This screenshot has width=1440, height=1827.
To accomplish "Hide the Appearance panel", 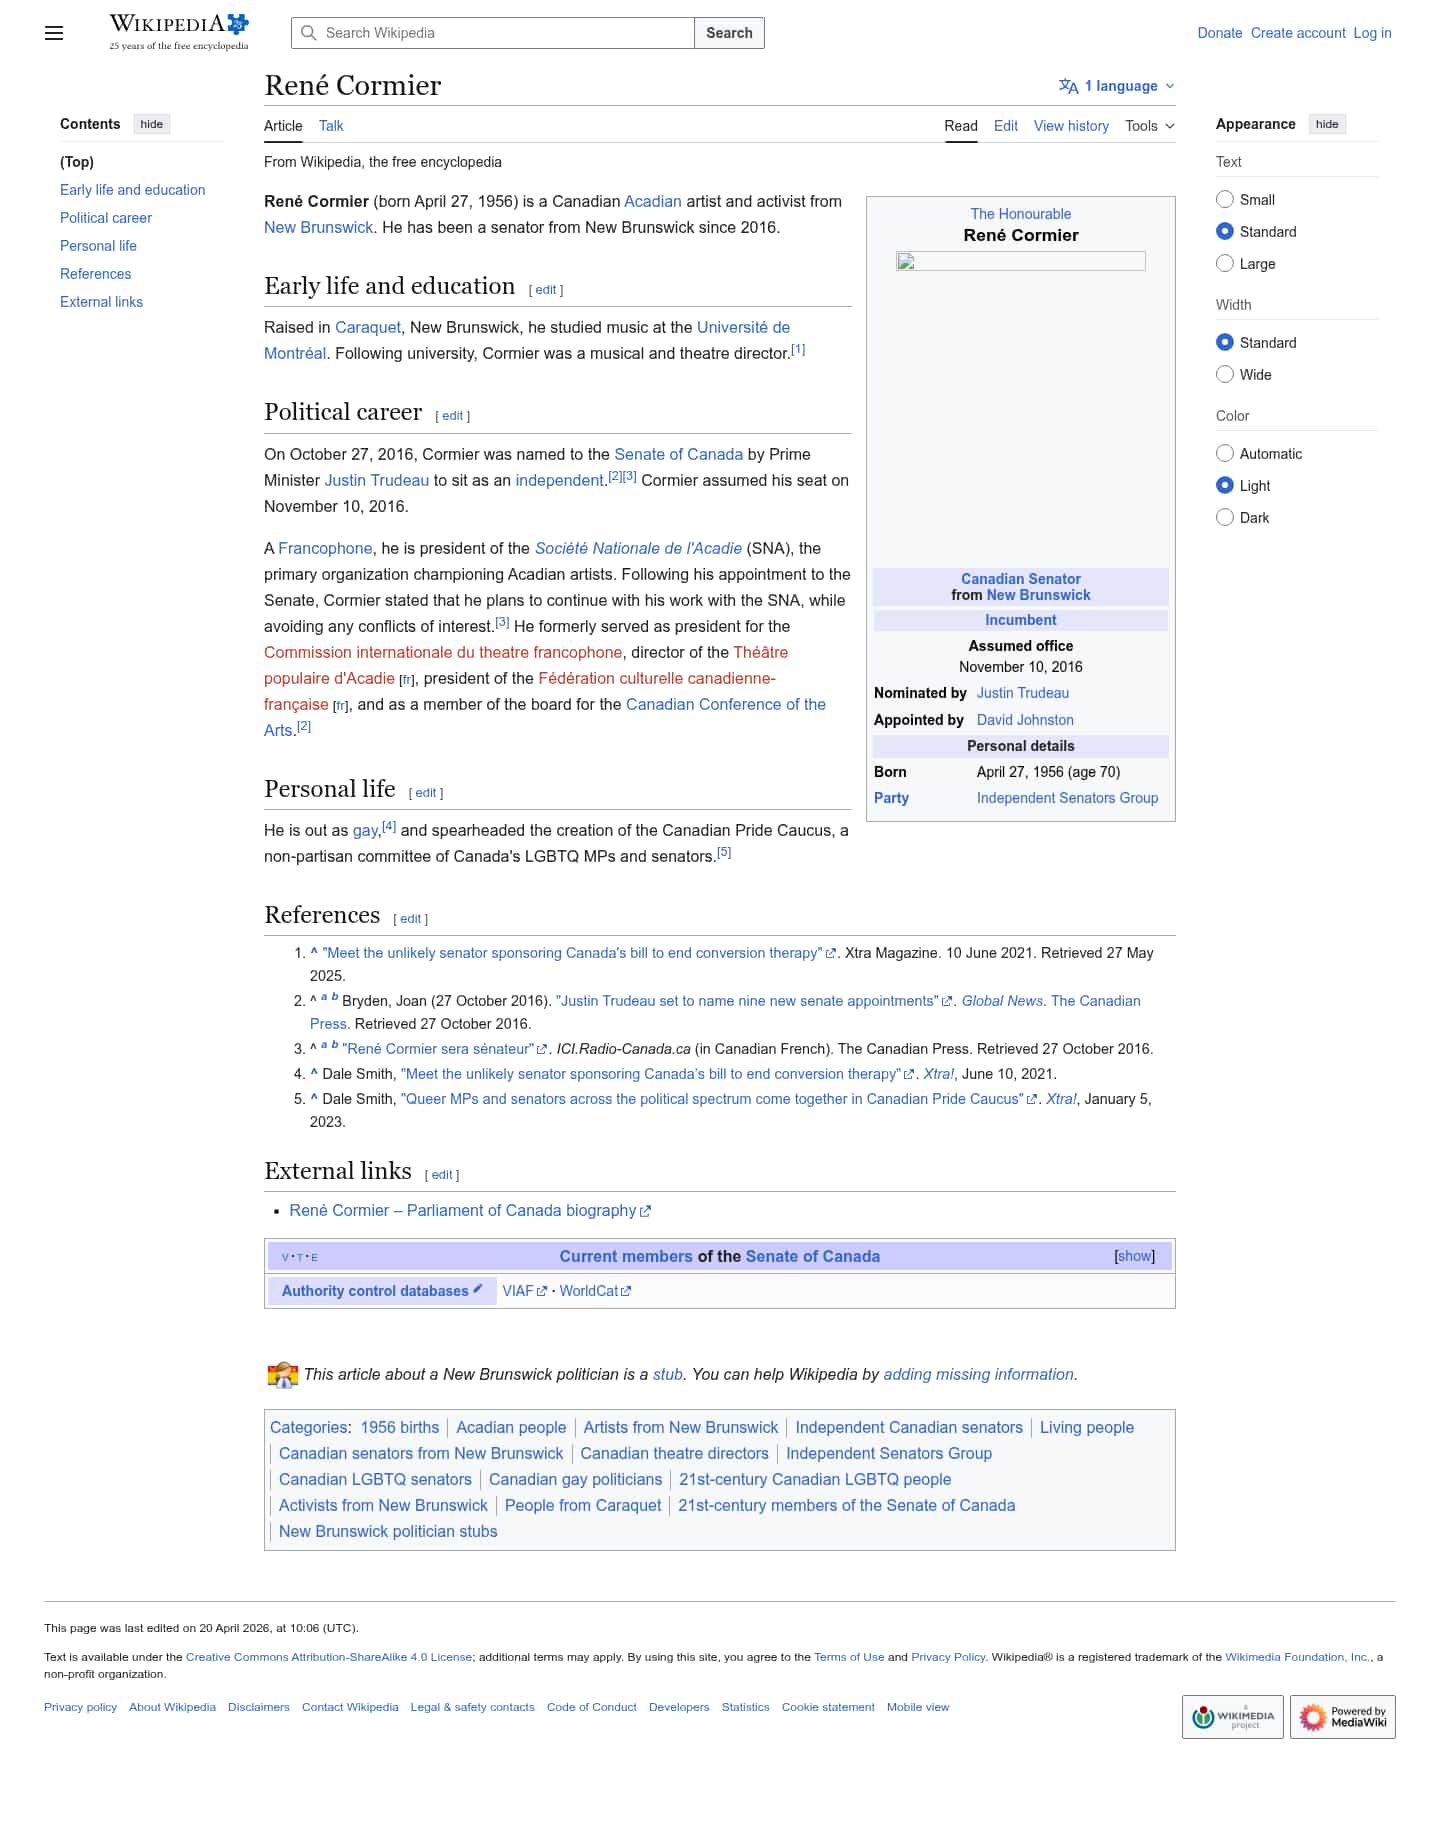I will (1327, 124).
